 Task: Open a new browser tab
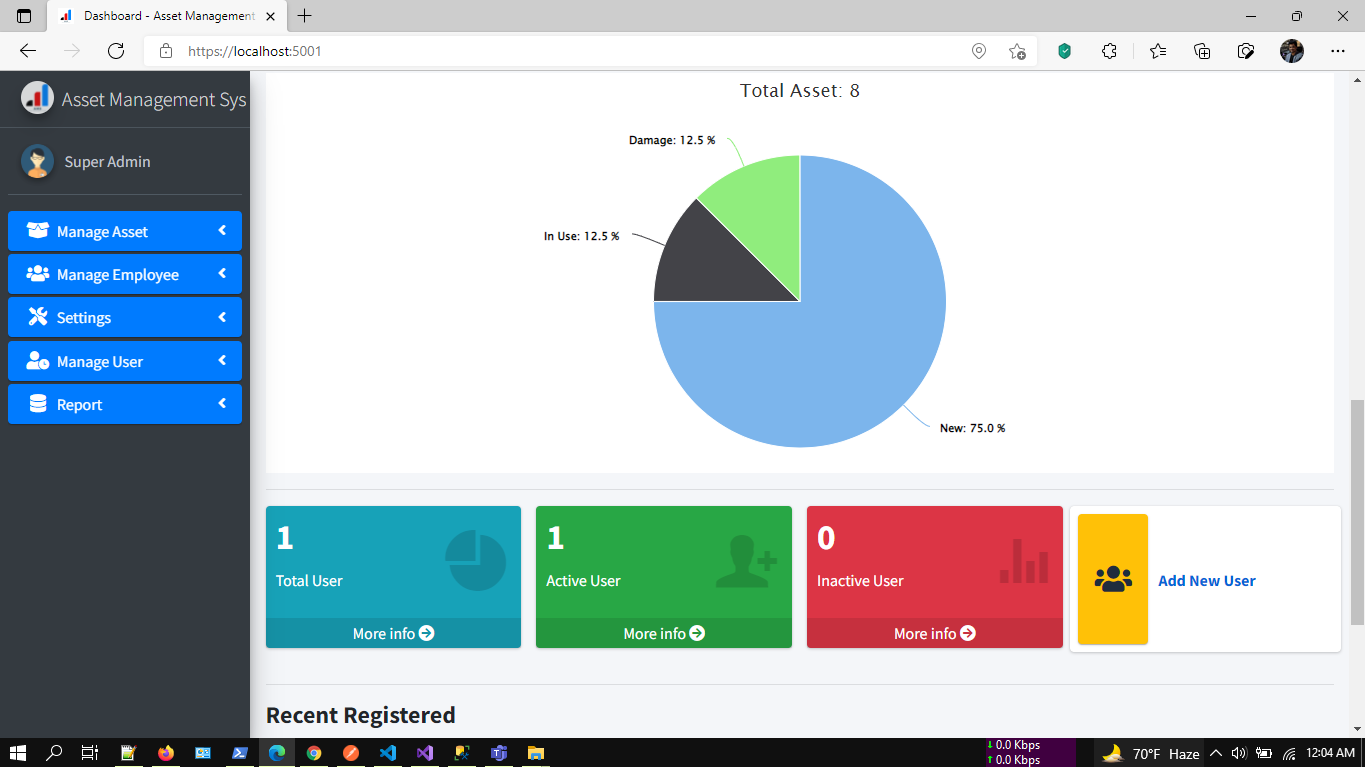tap(305, 16)
